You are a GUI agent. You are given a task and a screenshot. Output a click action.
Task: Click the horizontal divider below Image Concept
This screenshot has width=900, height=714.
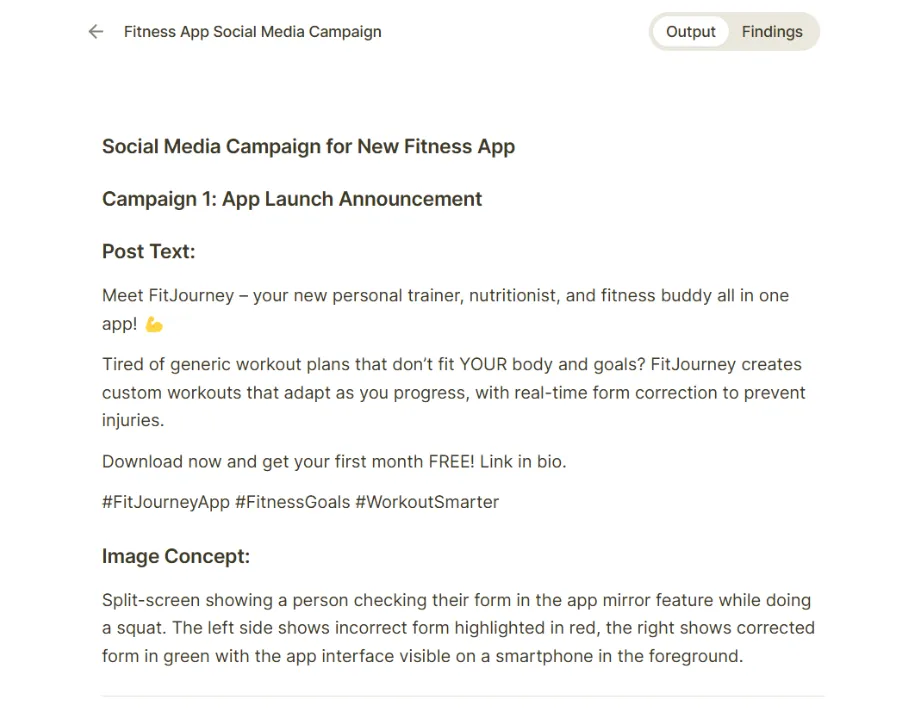[462, 695]
